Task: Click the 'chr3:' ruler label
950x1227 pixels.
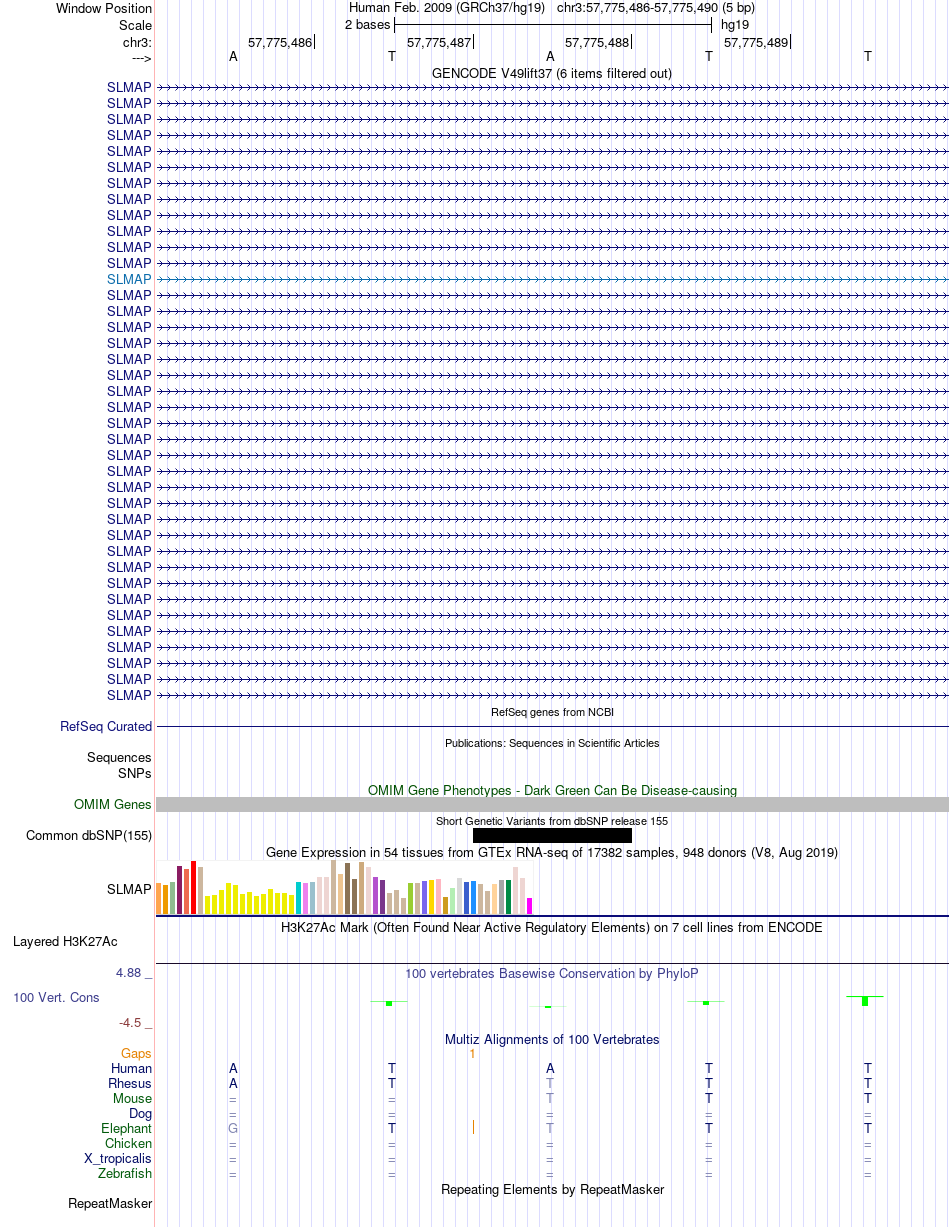Action: (137, 42)
